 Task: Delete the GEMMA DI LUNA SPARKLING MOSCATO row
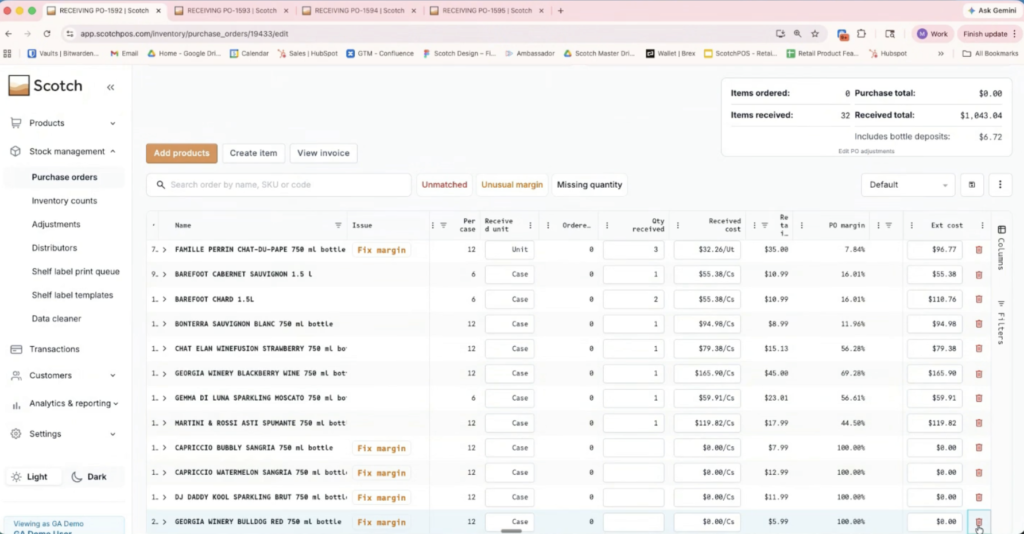[978, 398]
